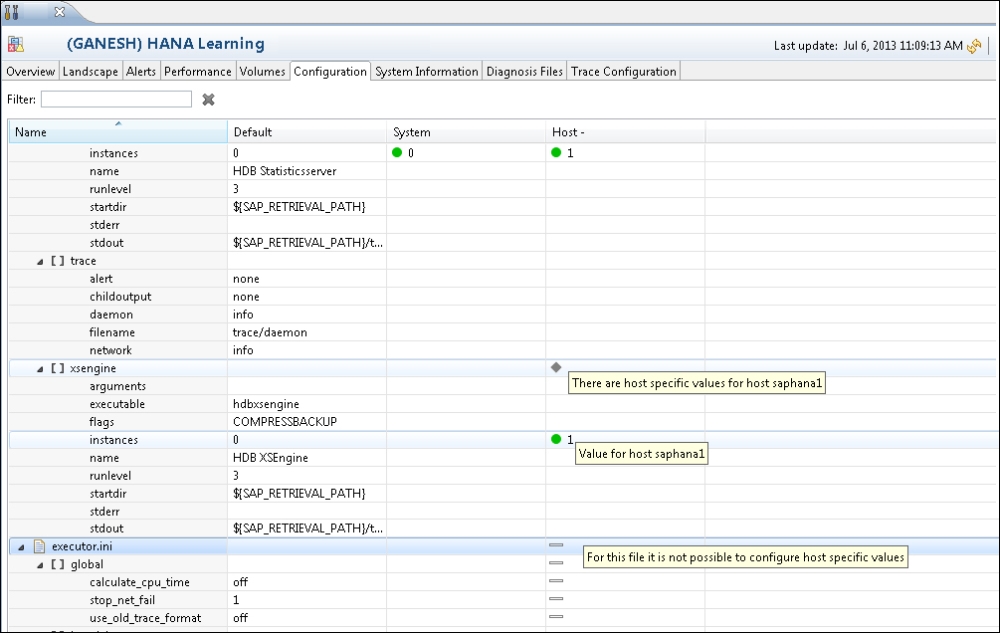The width and height of the screenshot is (1000, 633).
Task: Click the dash icon in the global row
Action: (556, 563)
